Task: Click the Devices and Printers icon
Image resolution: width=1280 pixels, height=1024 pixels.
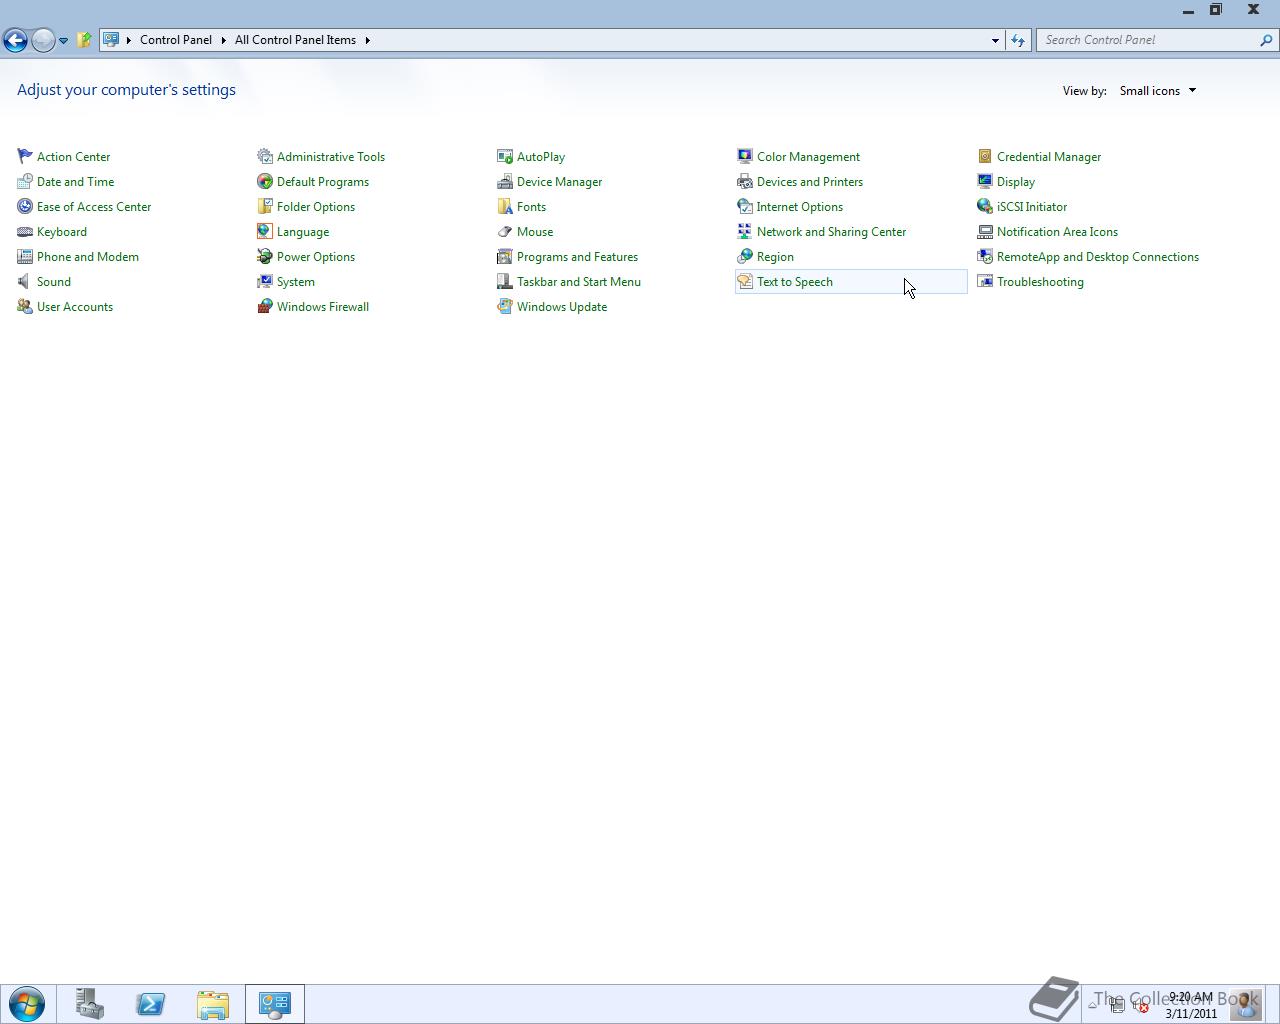Action: [x=745, y=181]
